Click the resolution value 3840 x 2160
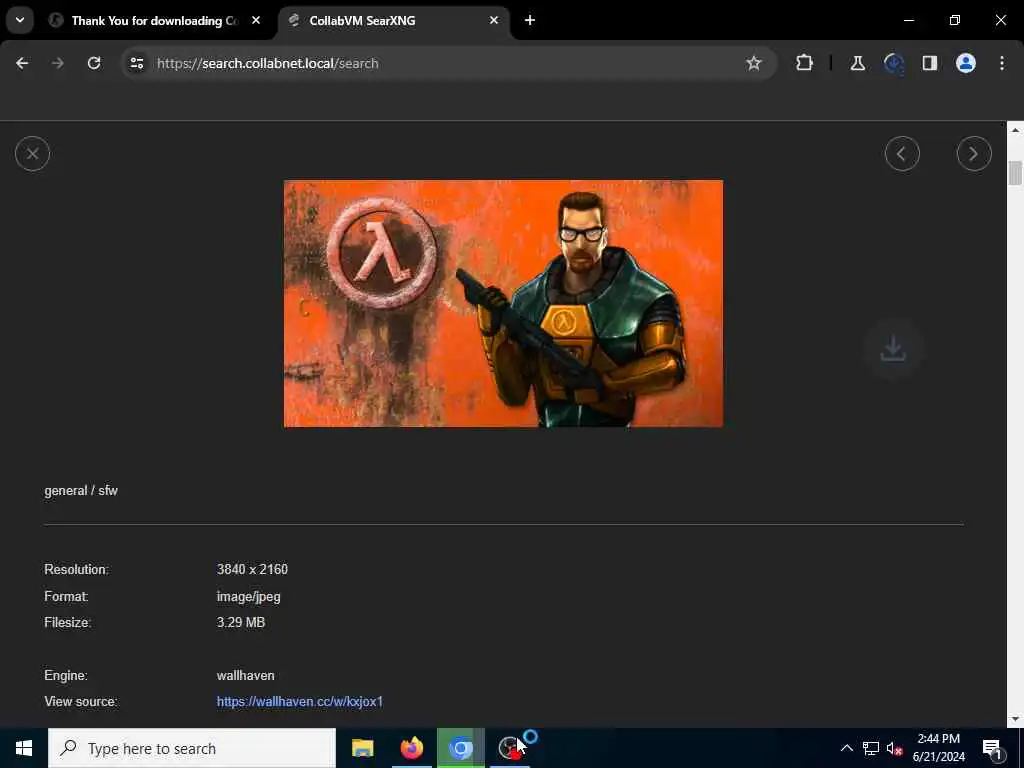Screen dimensions: 1024x768 252,569
